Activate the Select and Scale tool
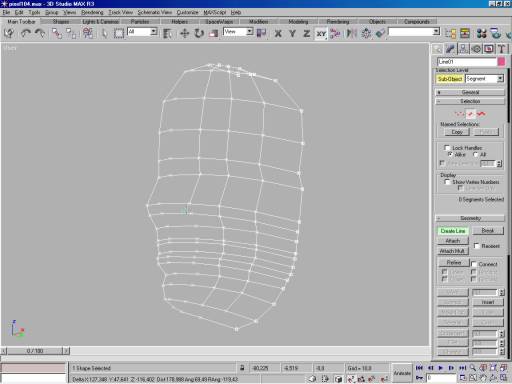Image resolution: width=512 pixels, height=384 pixels. click(213, 33)
